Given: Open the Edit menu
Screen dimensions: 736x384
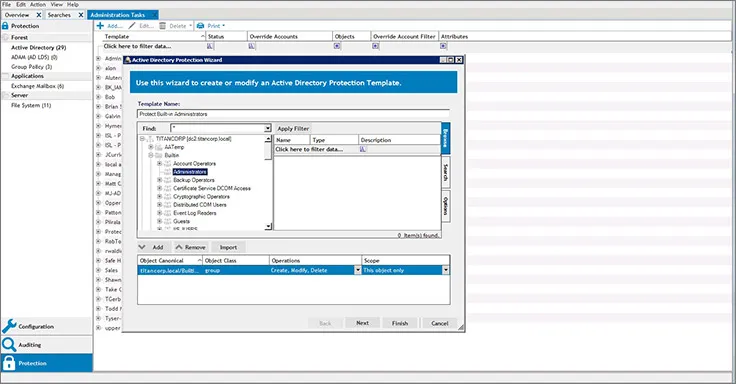Looking at the screenshot, I should tap(21, 4).
